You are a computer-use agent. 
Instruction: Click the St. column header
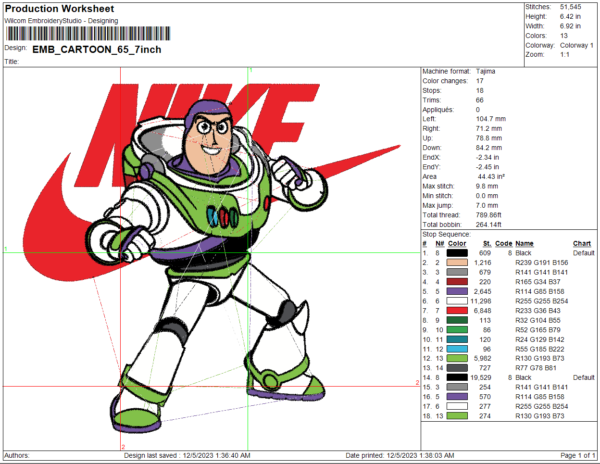(x=487, y=244)
